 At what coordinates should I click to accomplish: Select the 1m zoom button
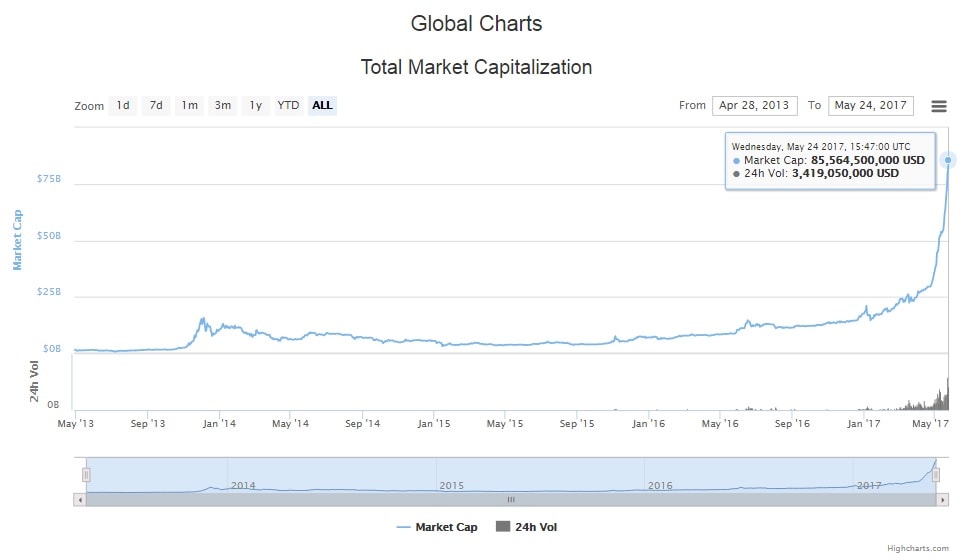click(189, 105)
